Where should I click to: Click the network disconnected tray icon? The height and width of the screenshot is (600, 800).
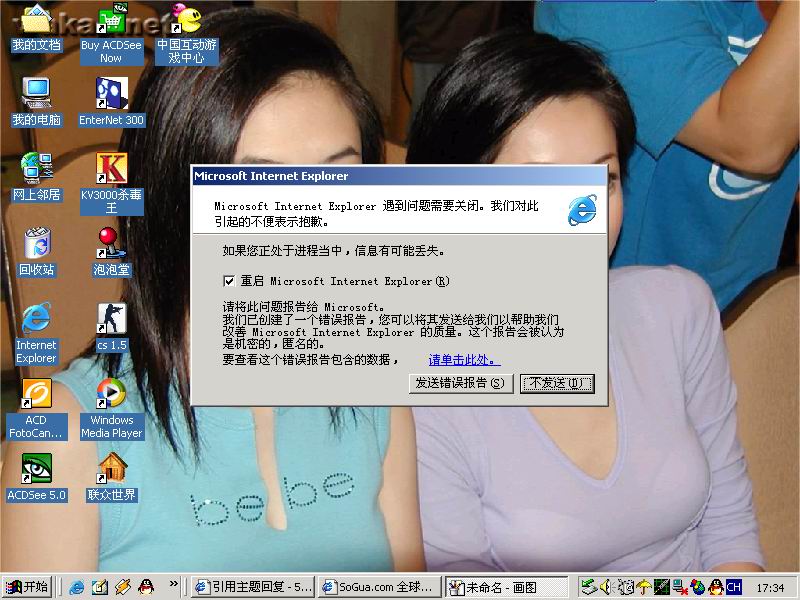point(680,587)
